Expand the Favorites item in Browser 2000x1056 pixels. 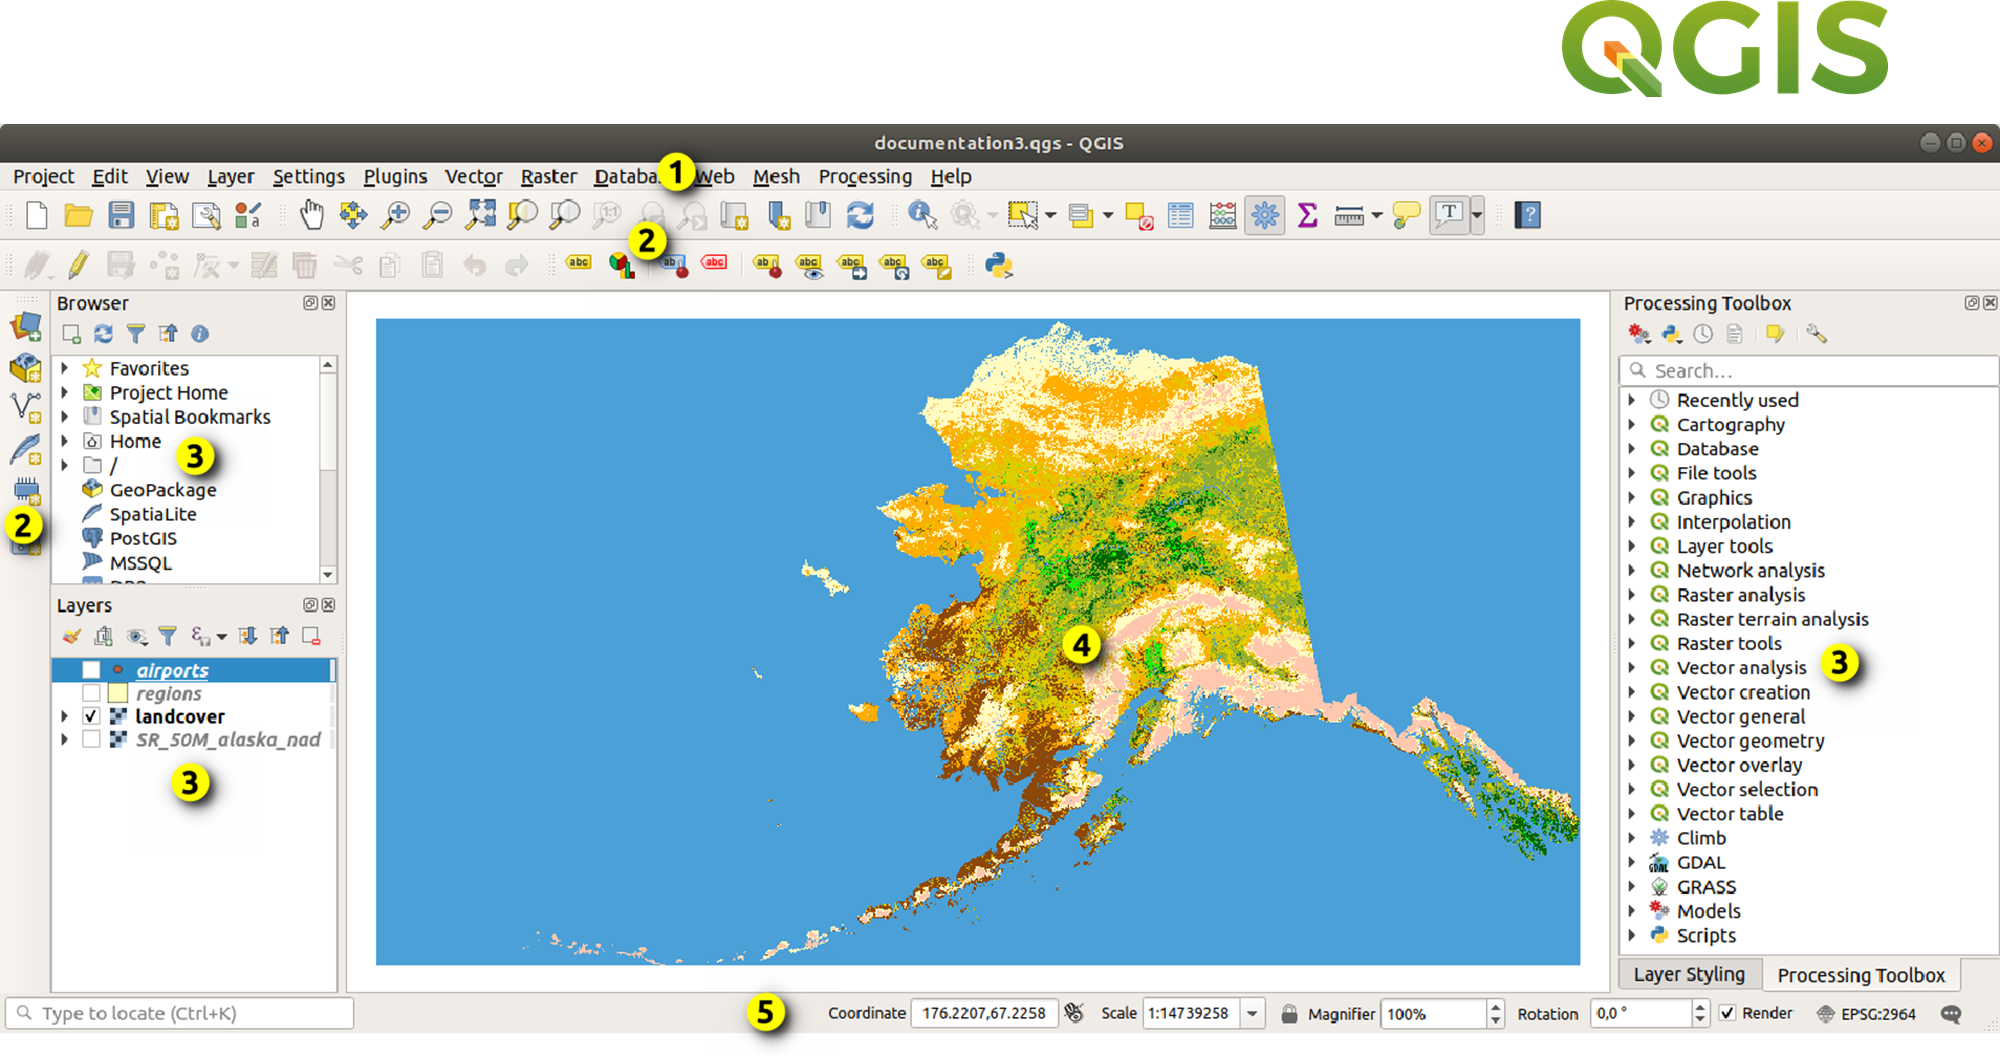[65, 368]
